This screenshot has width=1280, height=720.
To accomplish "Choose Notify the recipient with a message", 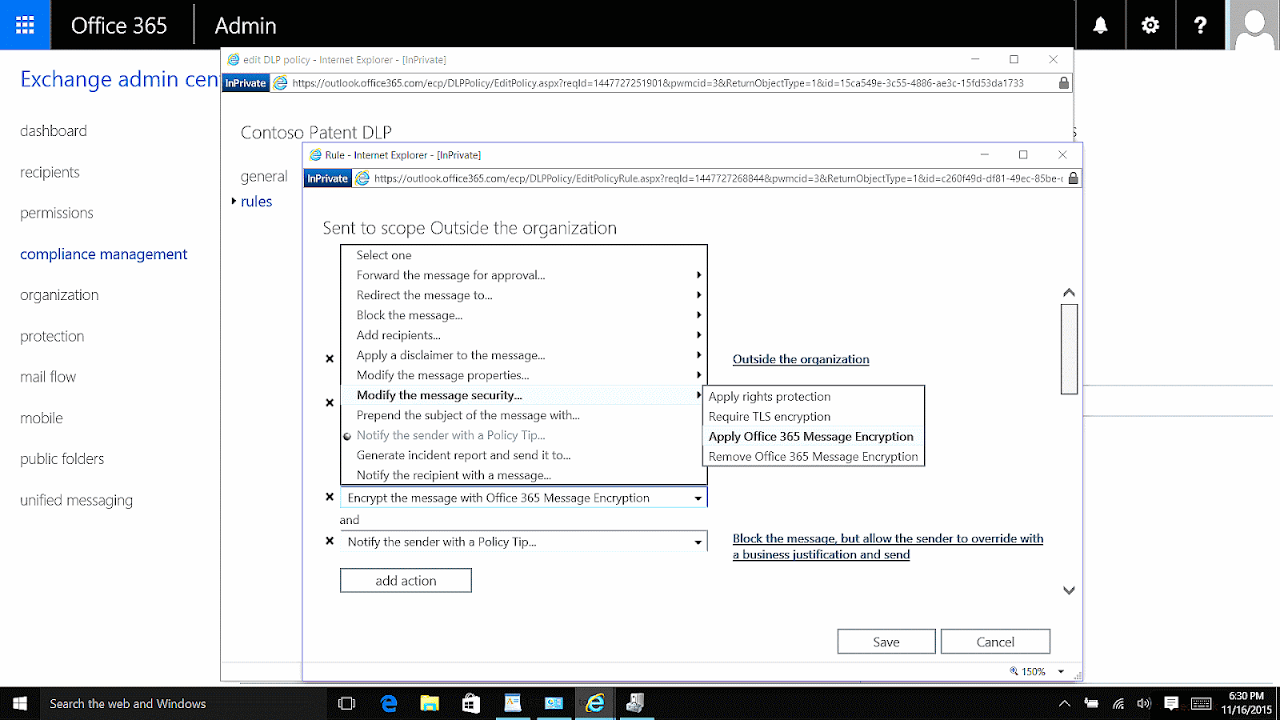I will coord(524,475).
